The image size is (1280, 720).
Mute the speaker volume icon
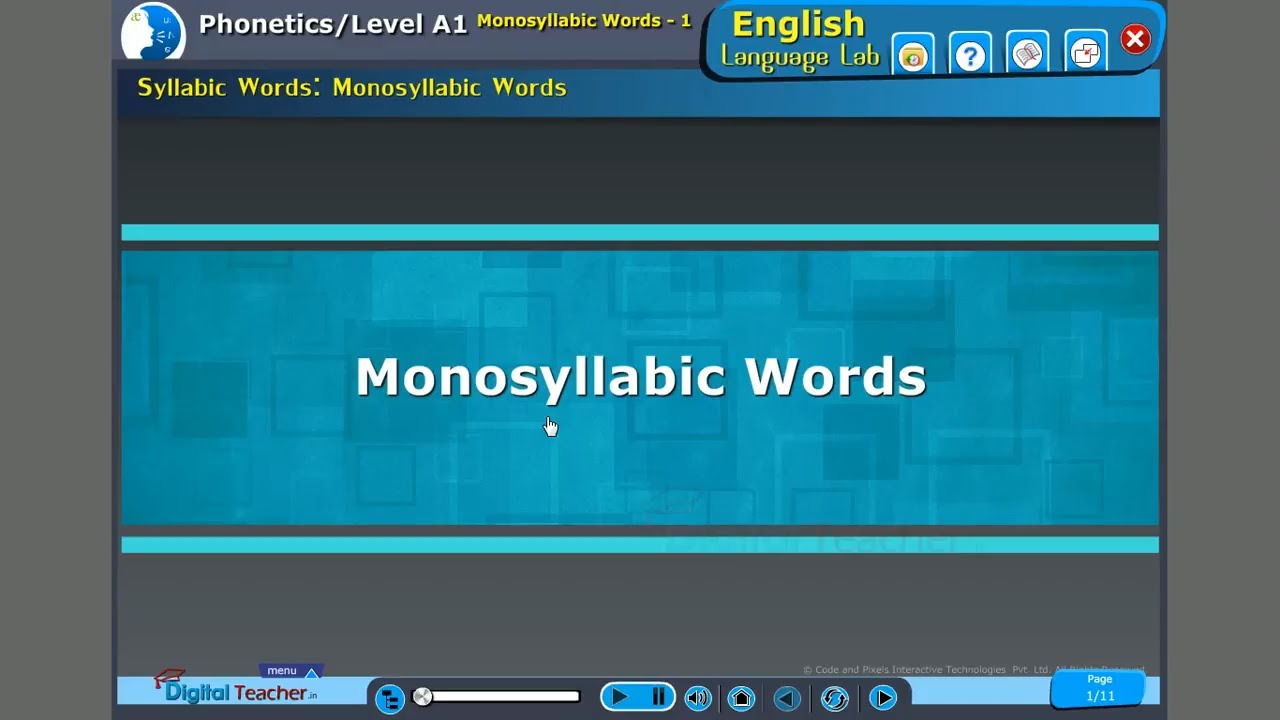click(x=698, y=698)
